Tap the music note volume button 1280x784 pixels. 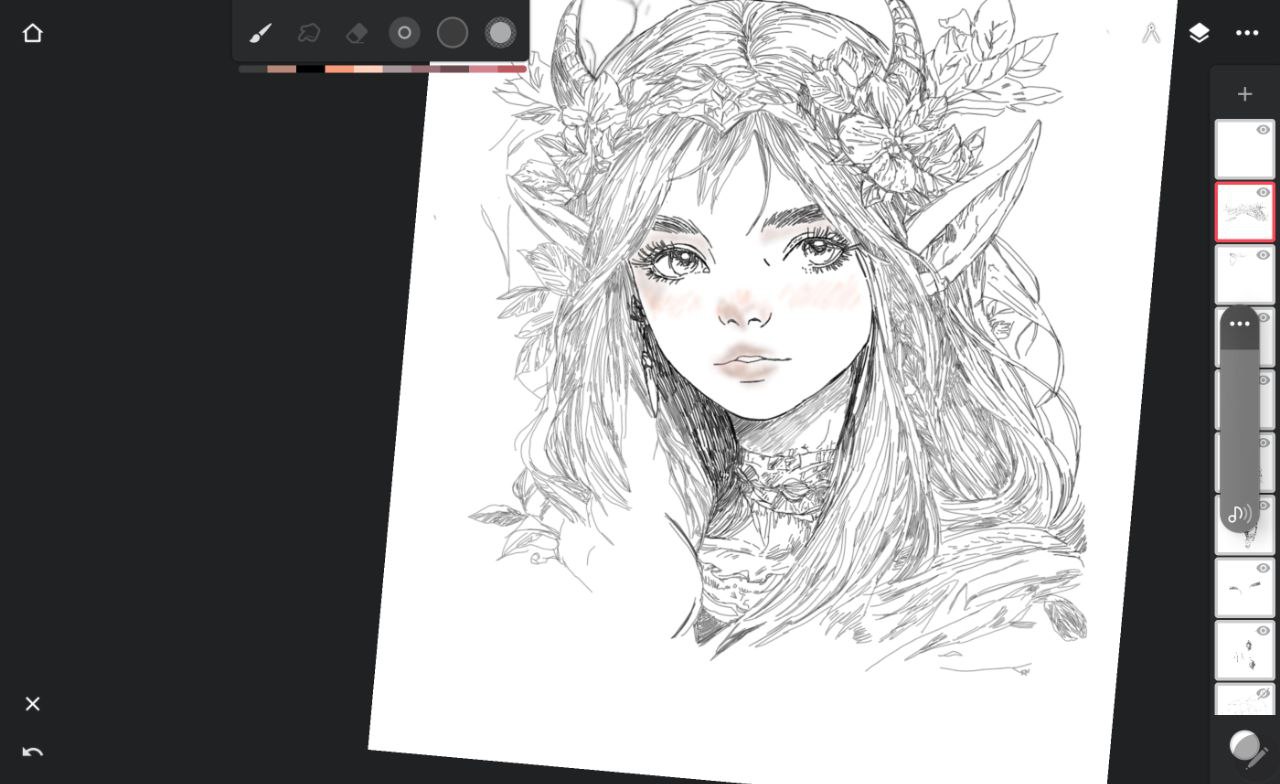tap(1240, 514)
